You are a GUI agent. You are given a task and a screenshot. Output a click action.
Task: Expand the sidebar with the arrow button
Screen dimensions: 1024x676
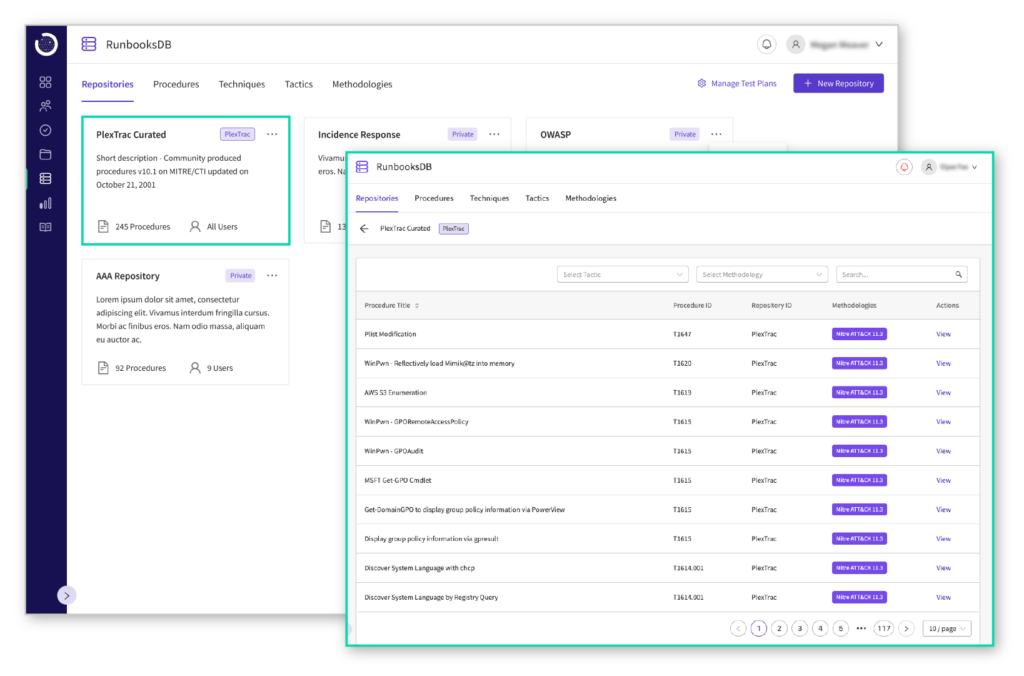[x=66, y=595]
